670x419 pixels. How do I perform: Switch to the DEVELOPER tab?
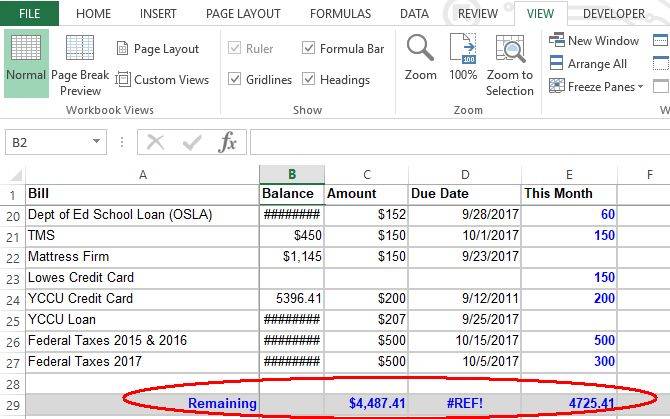614,14
